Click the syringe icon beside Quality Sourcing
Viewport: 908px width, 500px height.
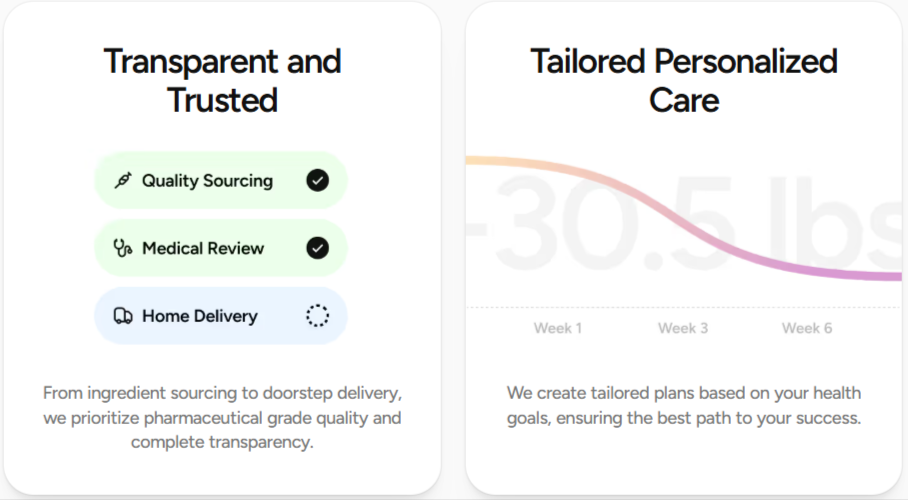click(123, 181)
